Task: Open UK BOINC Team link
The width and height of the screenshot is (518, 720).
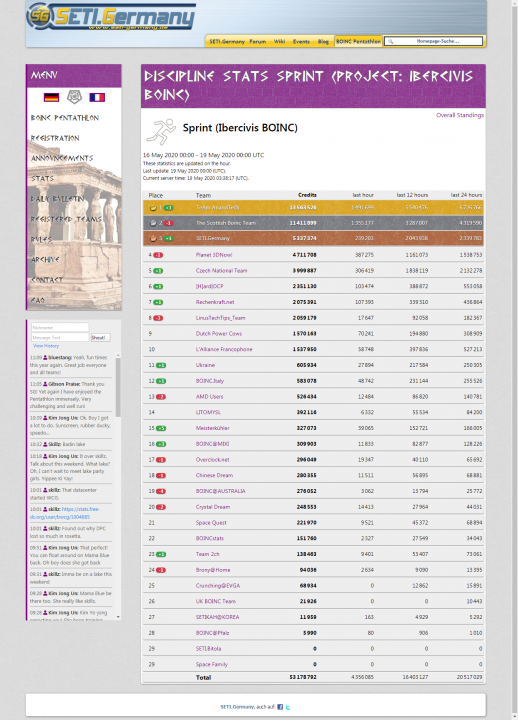Action: pyautogui.click(x=215, y=602)
